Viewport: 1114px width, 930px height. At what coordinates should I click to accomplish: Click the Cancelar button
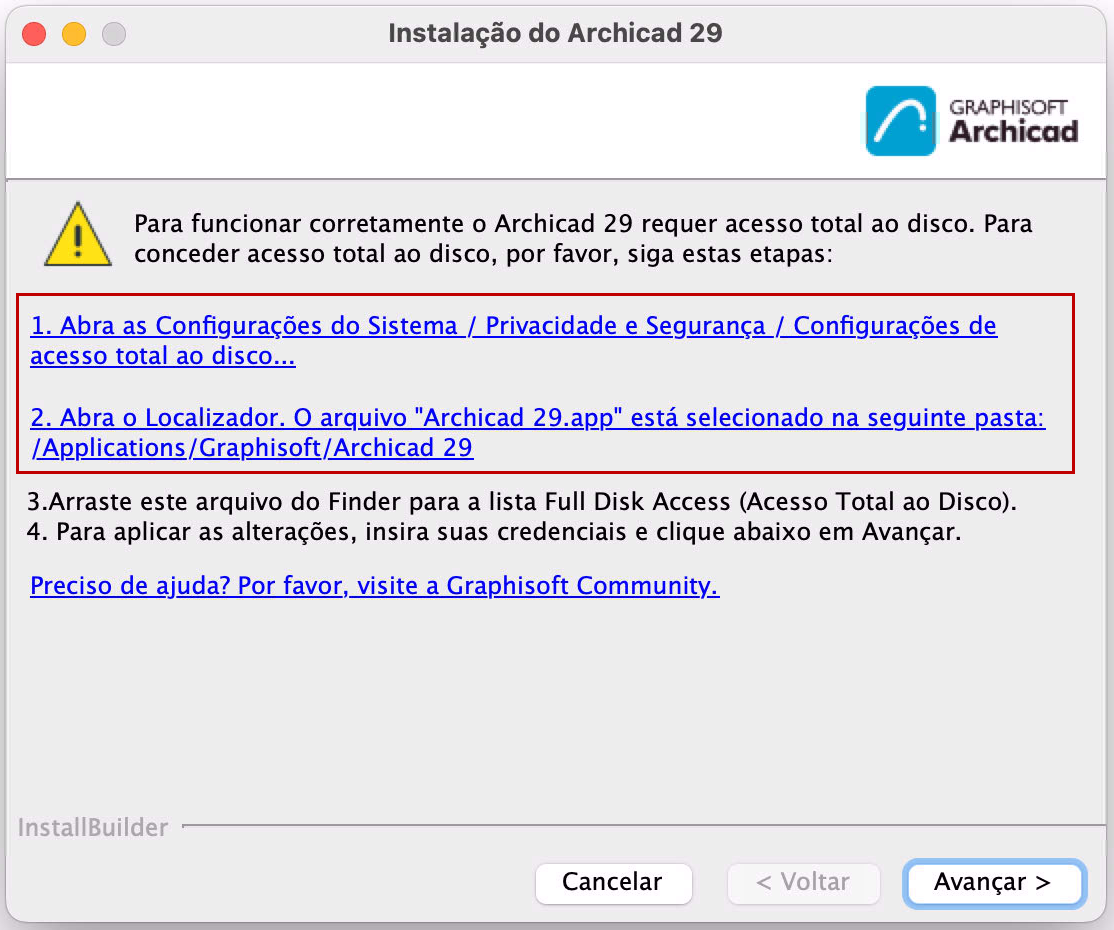point(613,883)
